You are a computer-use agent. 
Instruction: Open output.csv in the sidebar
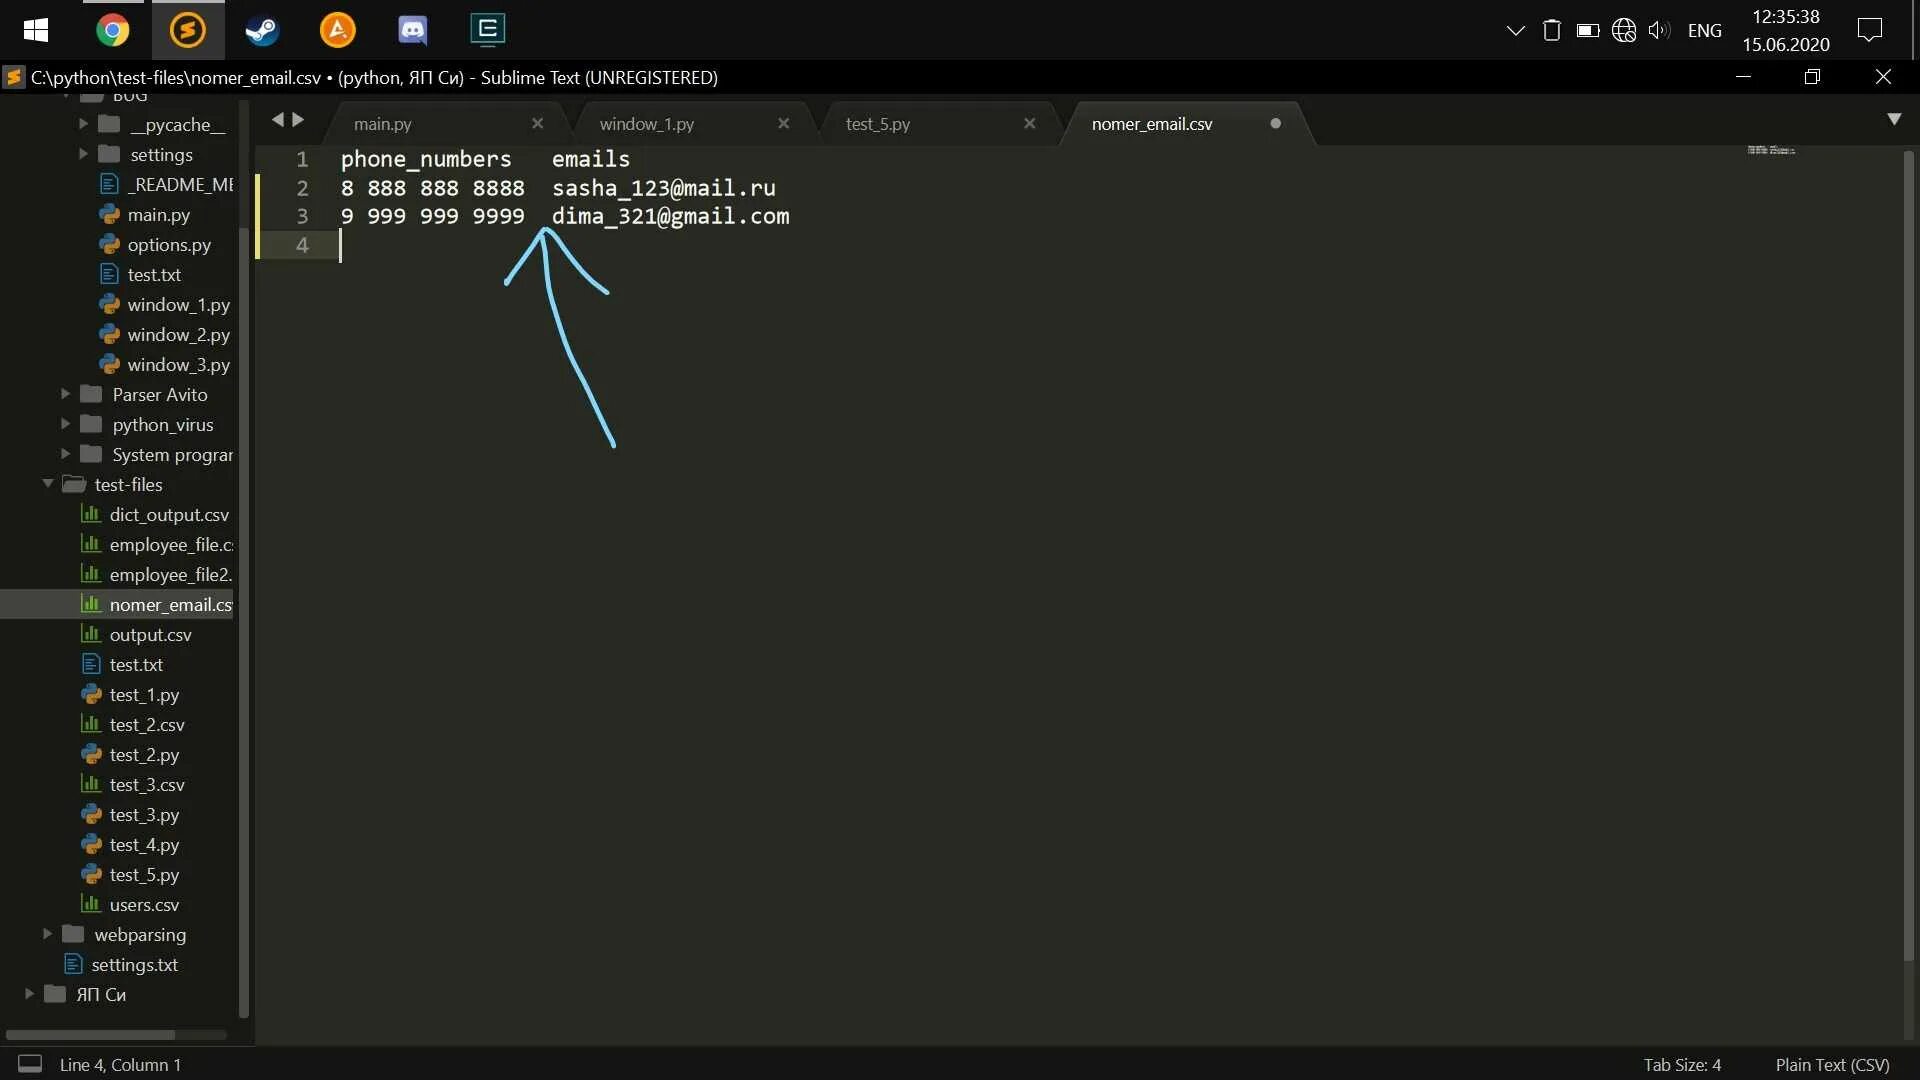[x=150, y=635]
